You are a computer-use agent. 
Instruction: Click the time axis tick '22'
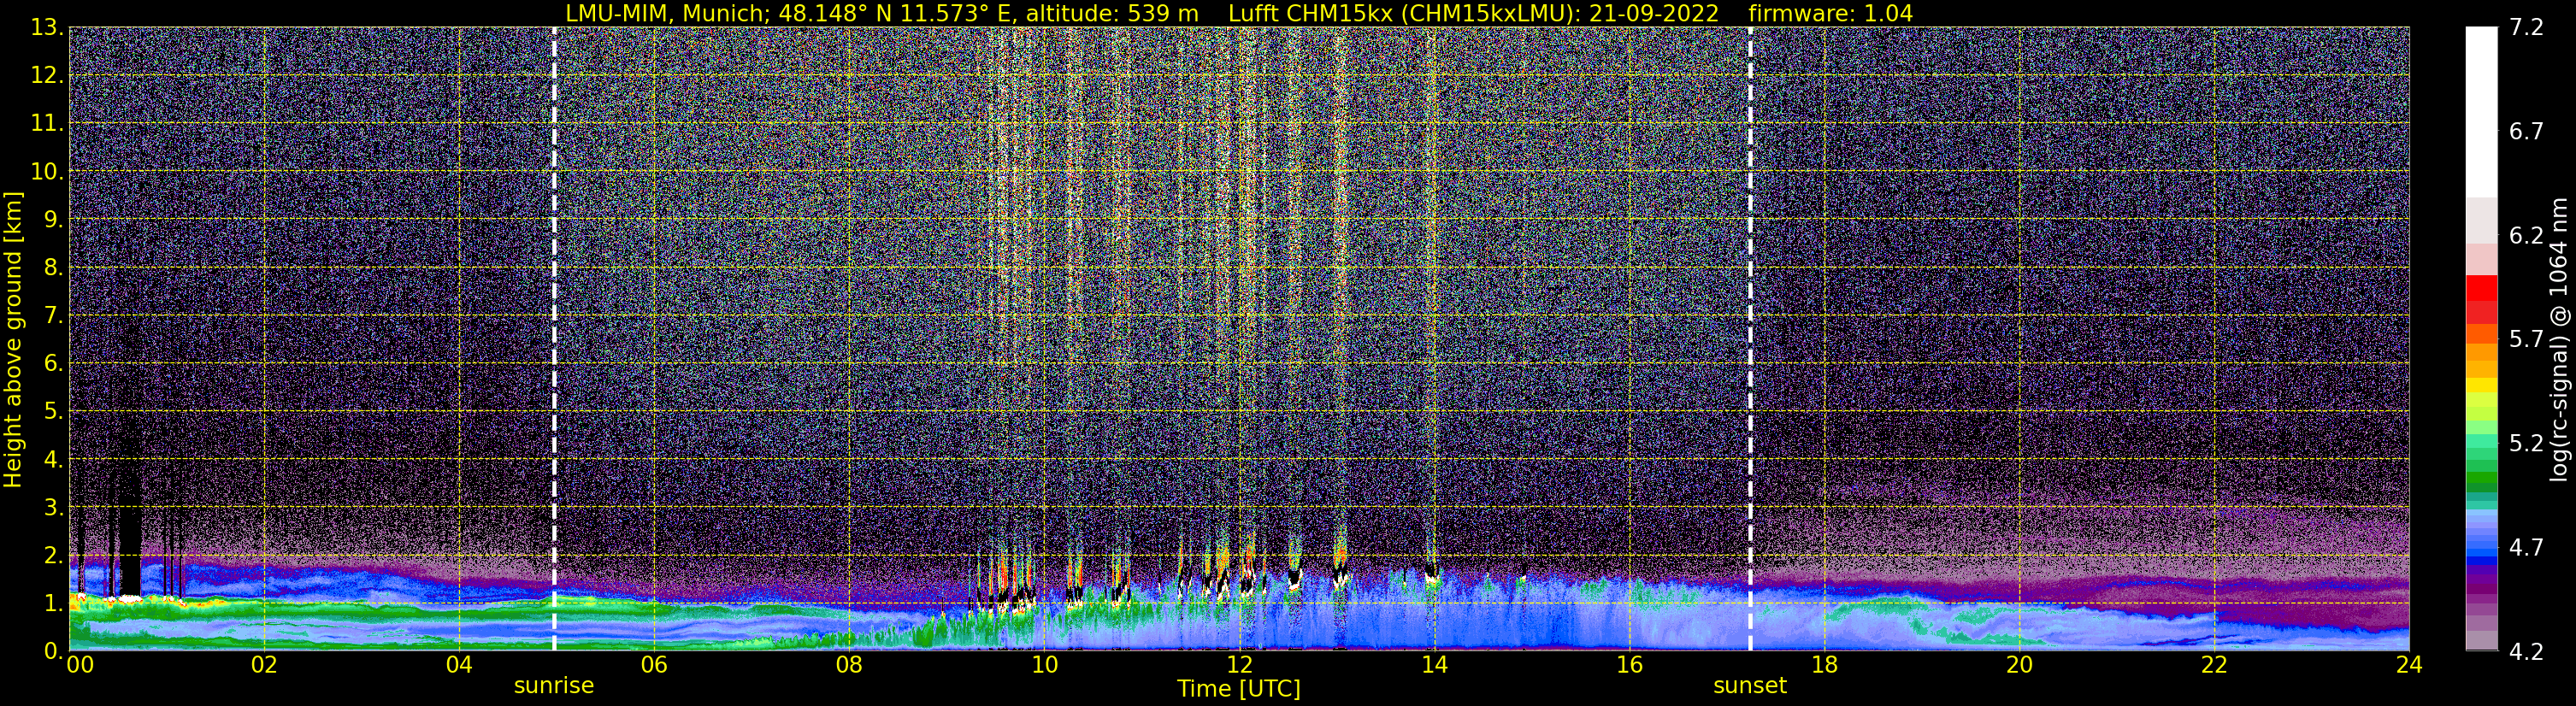pos(2214,666)
